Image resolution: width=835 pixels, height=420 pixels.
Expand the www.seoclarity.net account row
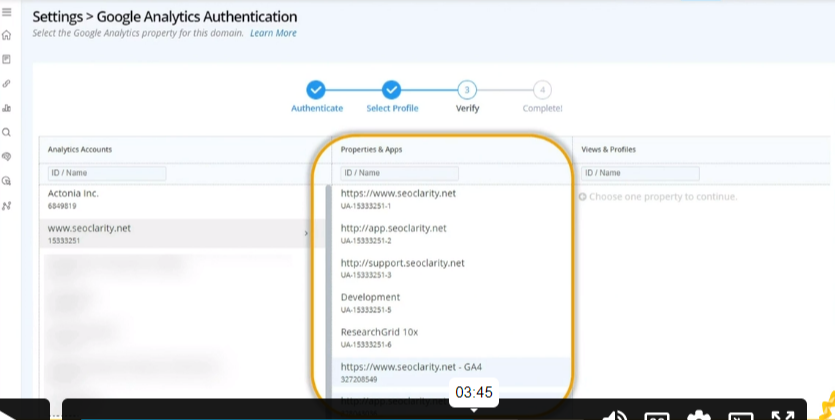[180, 233]
